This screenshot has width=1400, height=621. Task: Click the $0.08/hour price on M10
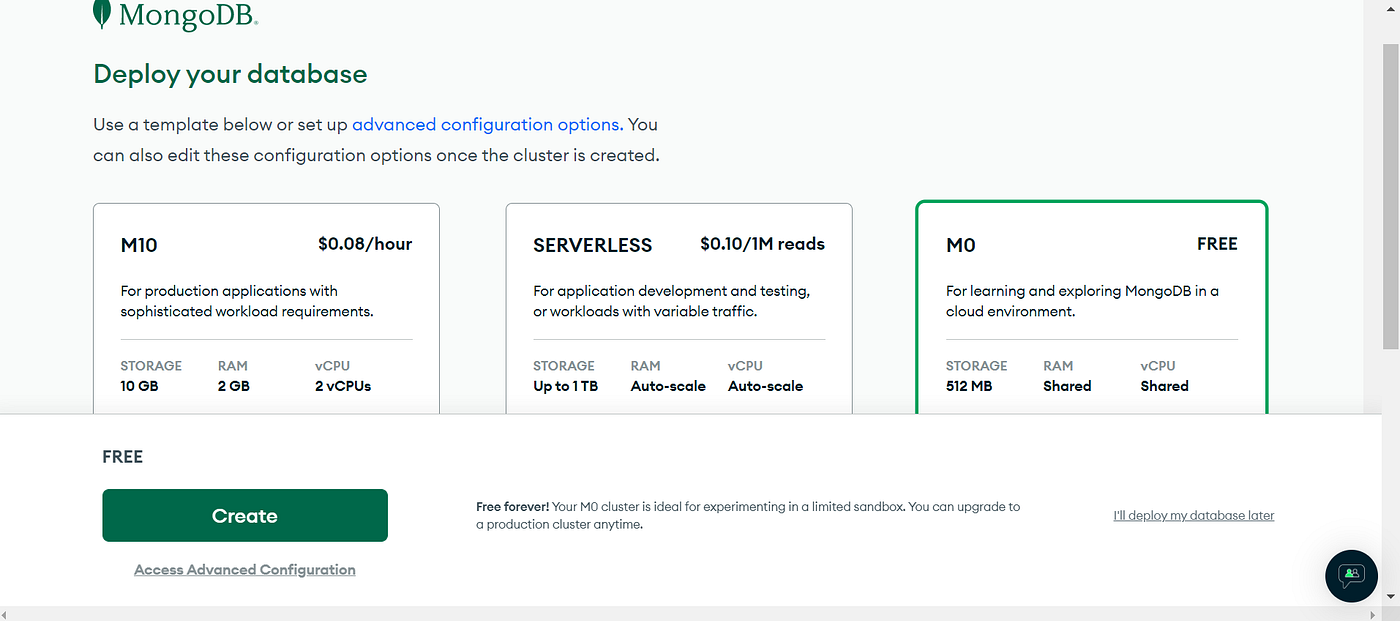(x=365, y=244)
